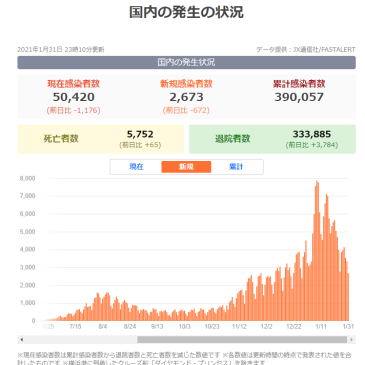Click the yellow 死亡者数 panel
Screen dimensions: 365x365
(100, 139)
